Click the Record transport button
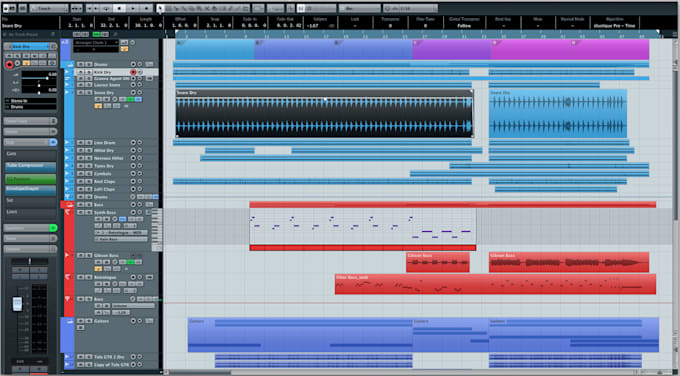Image resolution: width=680 pixels, height=376 pixels. point(147,8)
